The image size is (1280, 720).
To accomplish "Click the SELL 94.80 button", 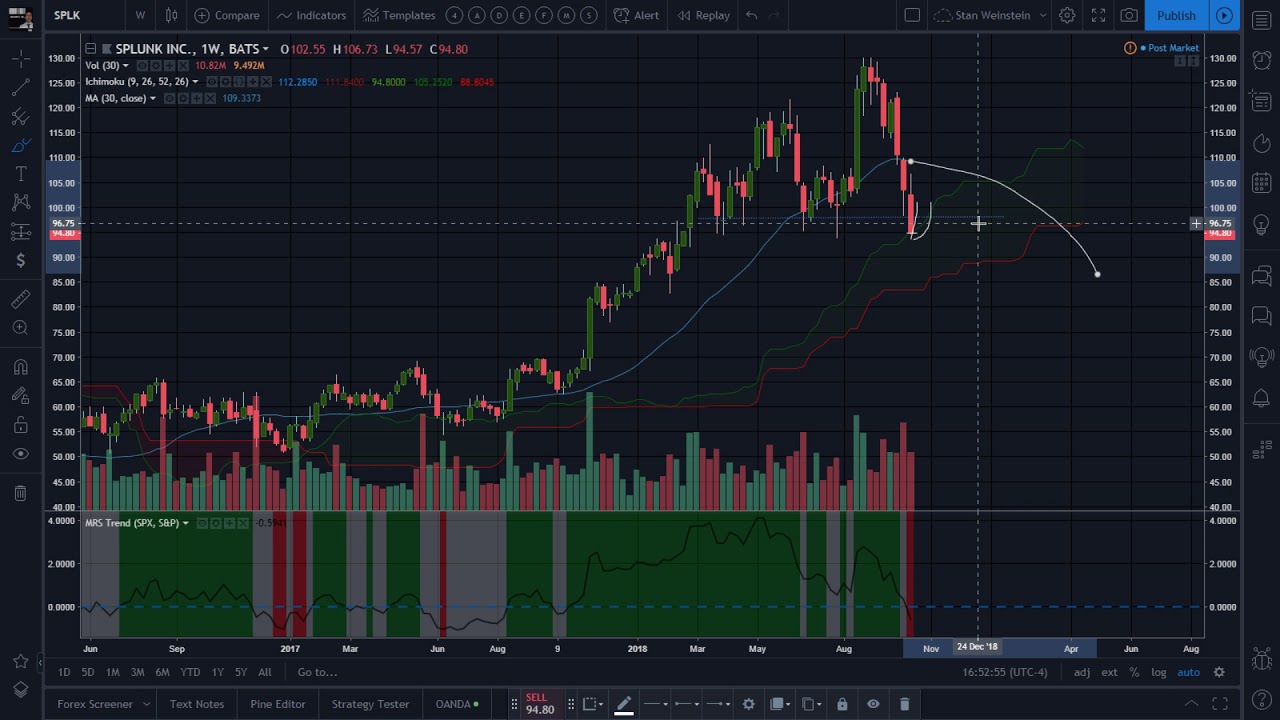I will (540, 704).
